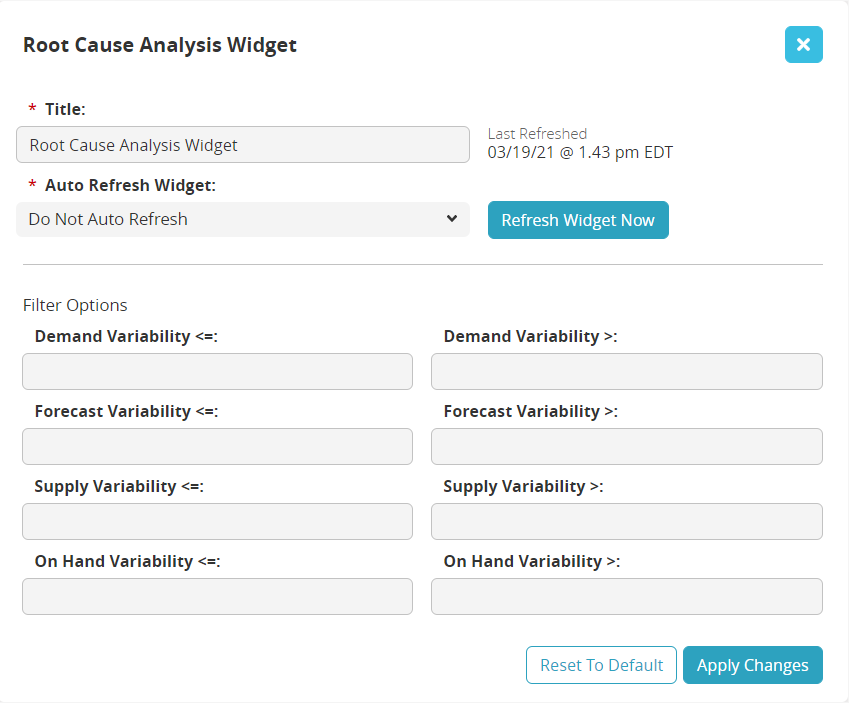Click the Last Refreshed timestamp text

580,153
